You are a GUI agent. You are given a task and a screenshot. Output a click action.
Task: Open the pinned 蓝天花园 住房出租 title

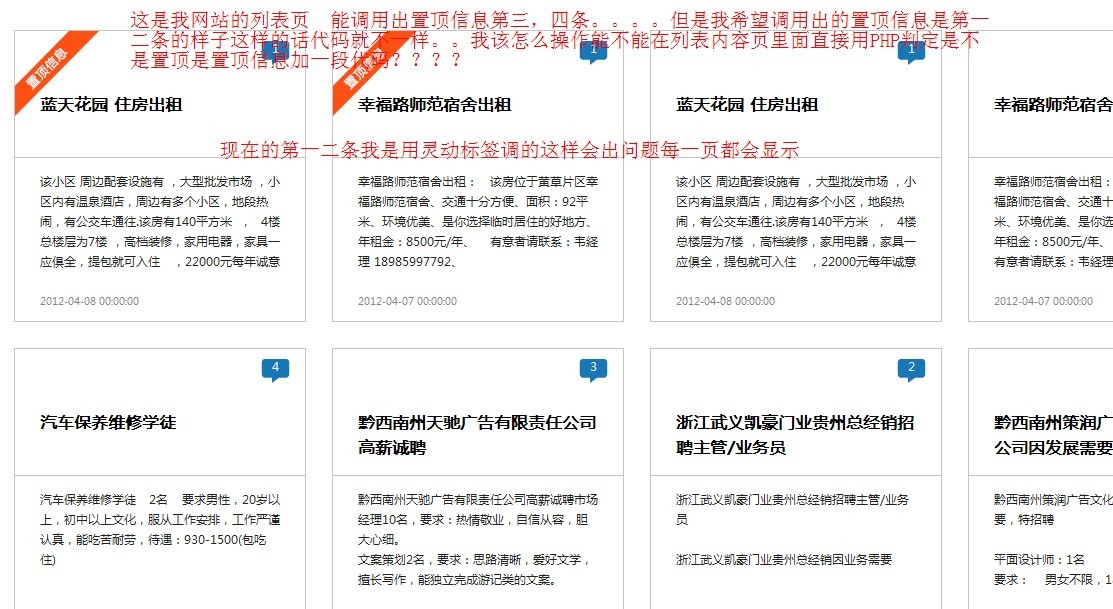[x=111, y=105]
